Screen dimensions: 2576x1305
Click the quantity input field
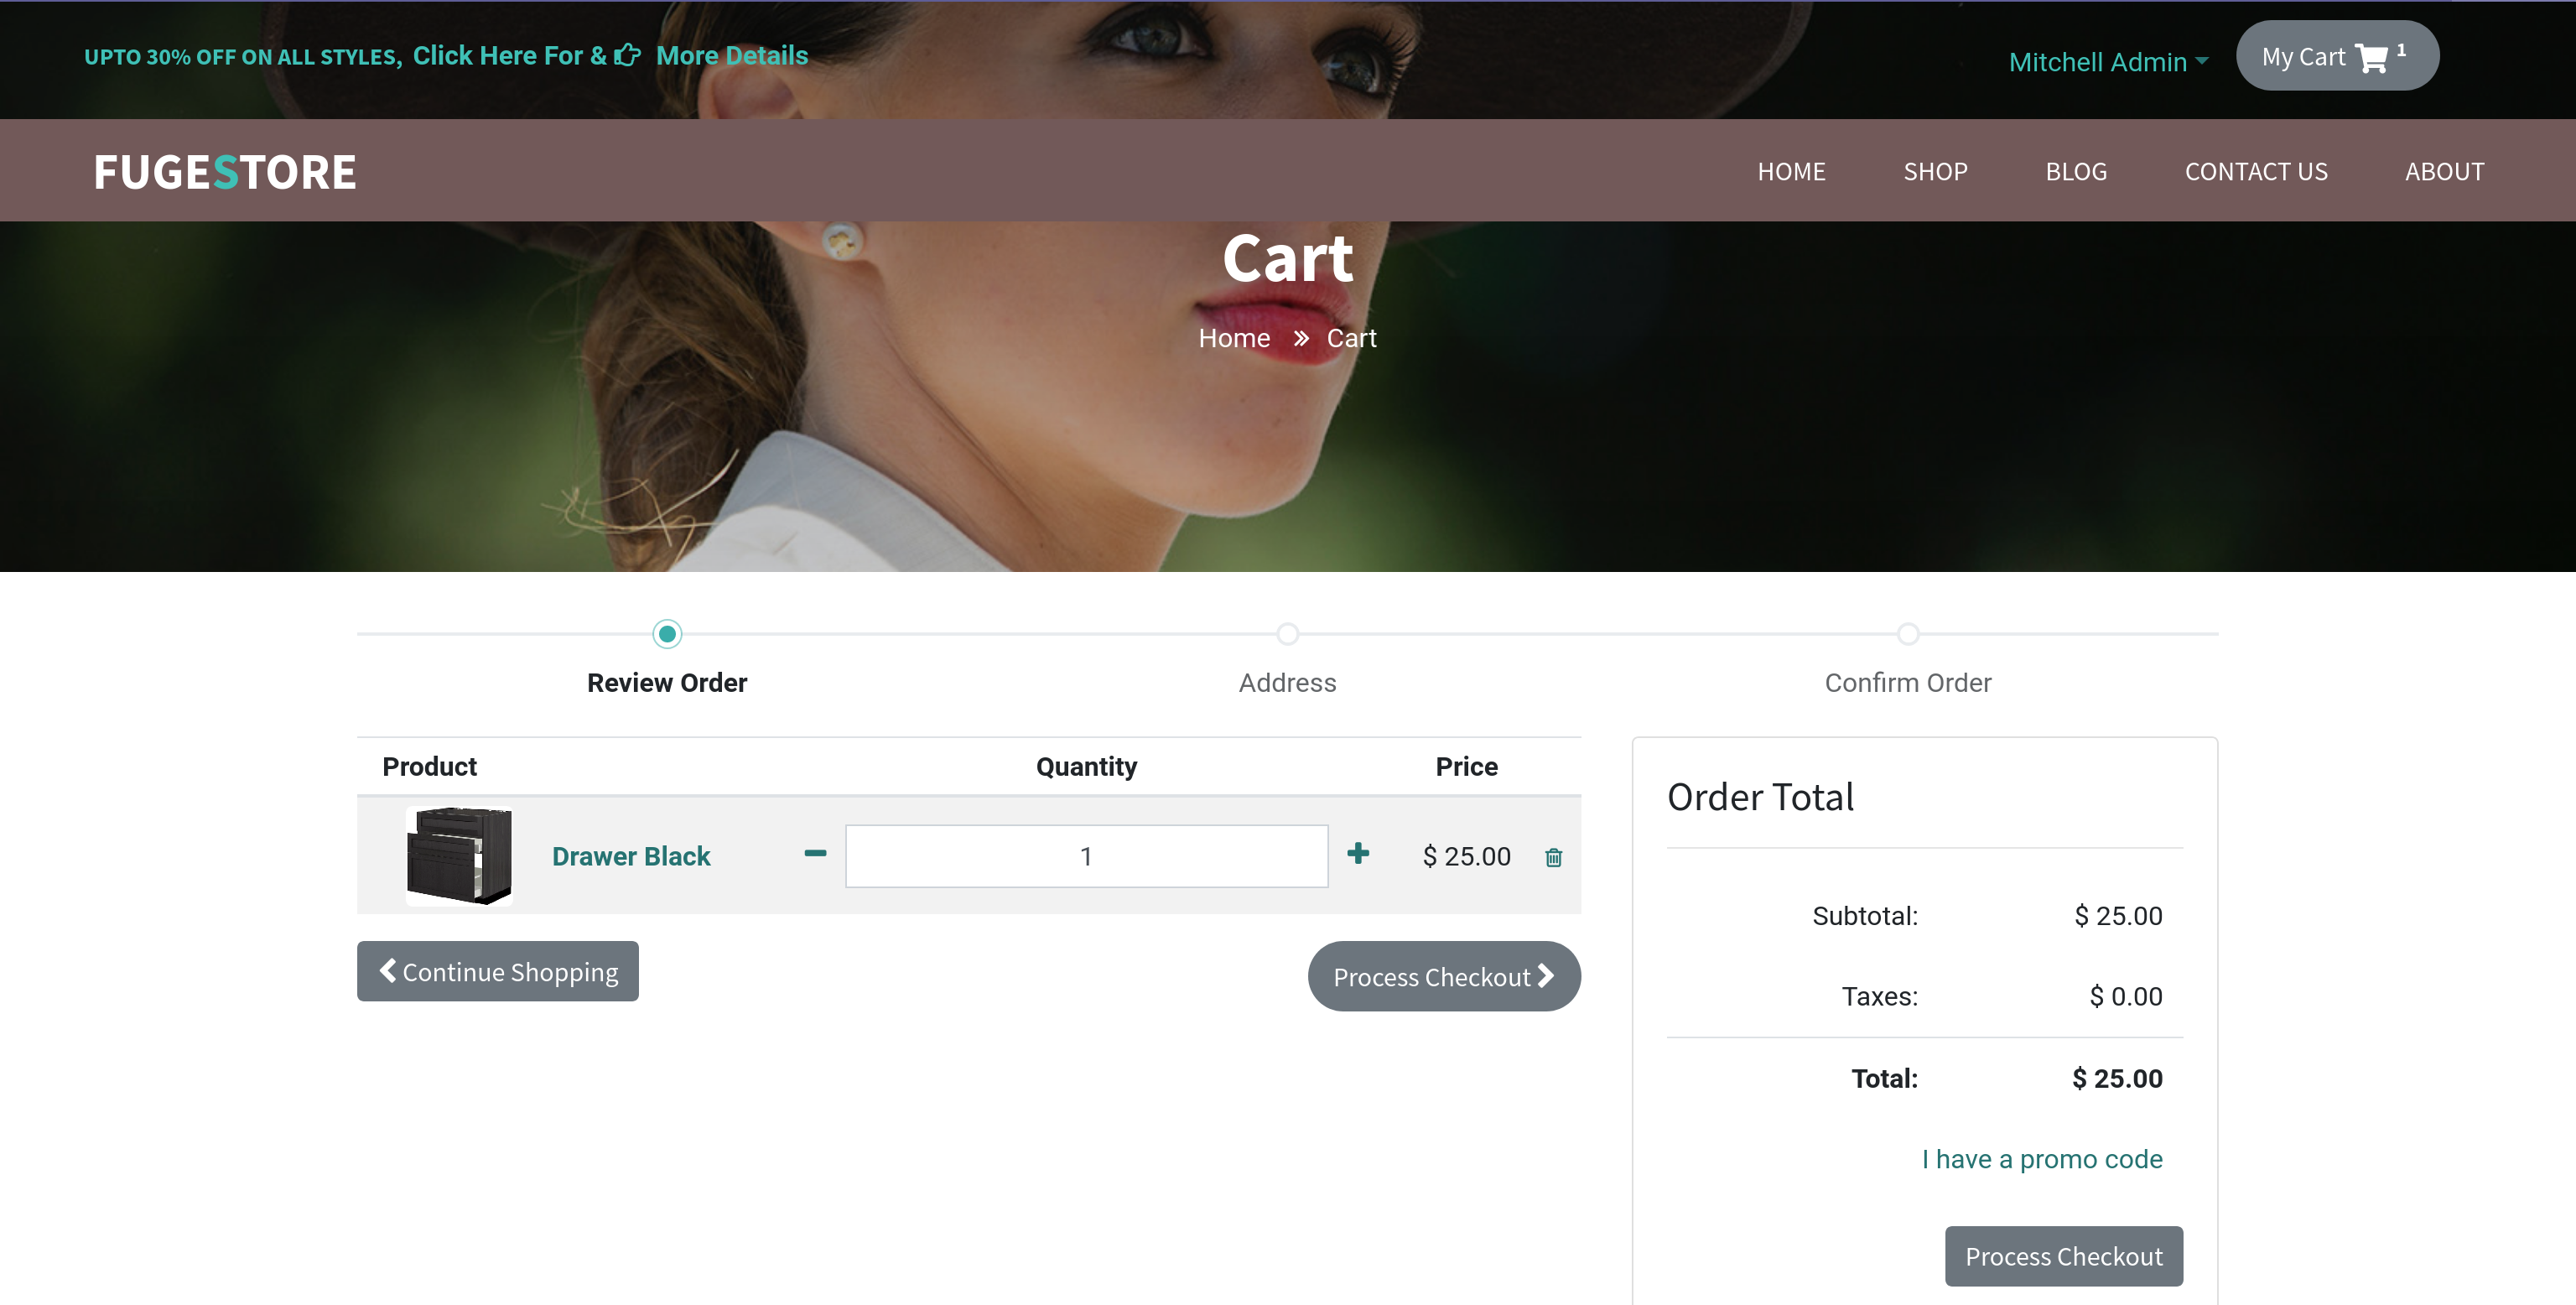(x=1086, y=856)
